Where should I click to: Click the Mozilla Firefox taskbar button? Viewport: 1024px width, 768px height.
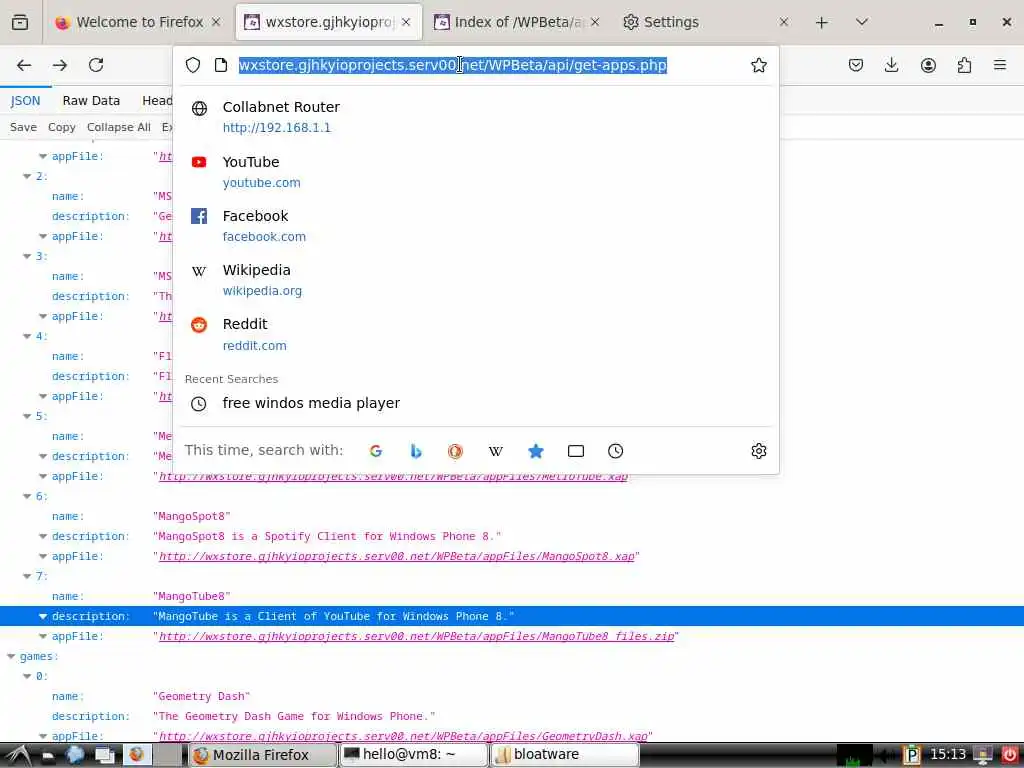pyautogui.click(x=263, y=755)
